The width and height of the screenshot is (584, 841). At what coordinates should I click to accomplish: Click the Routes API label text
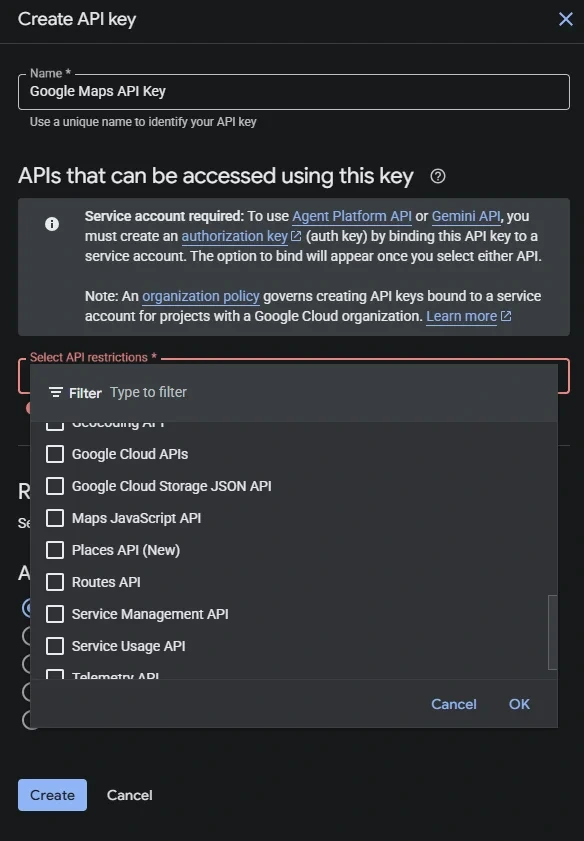coord(106,582)
